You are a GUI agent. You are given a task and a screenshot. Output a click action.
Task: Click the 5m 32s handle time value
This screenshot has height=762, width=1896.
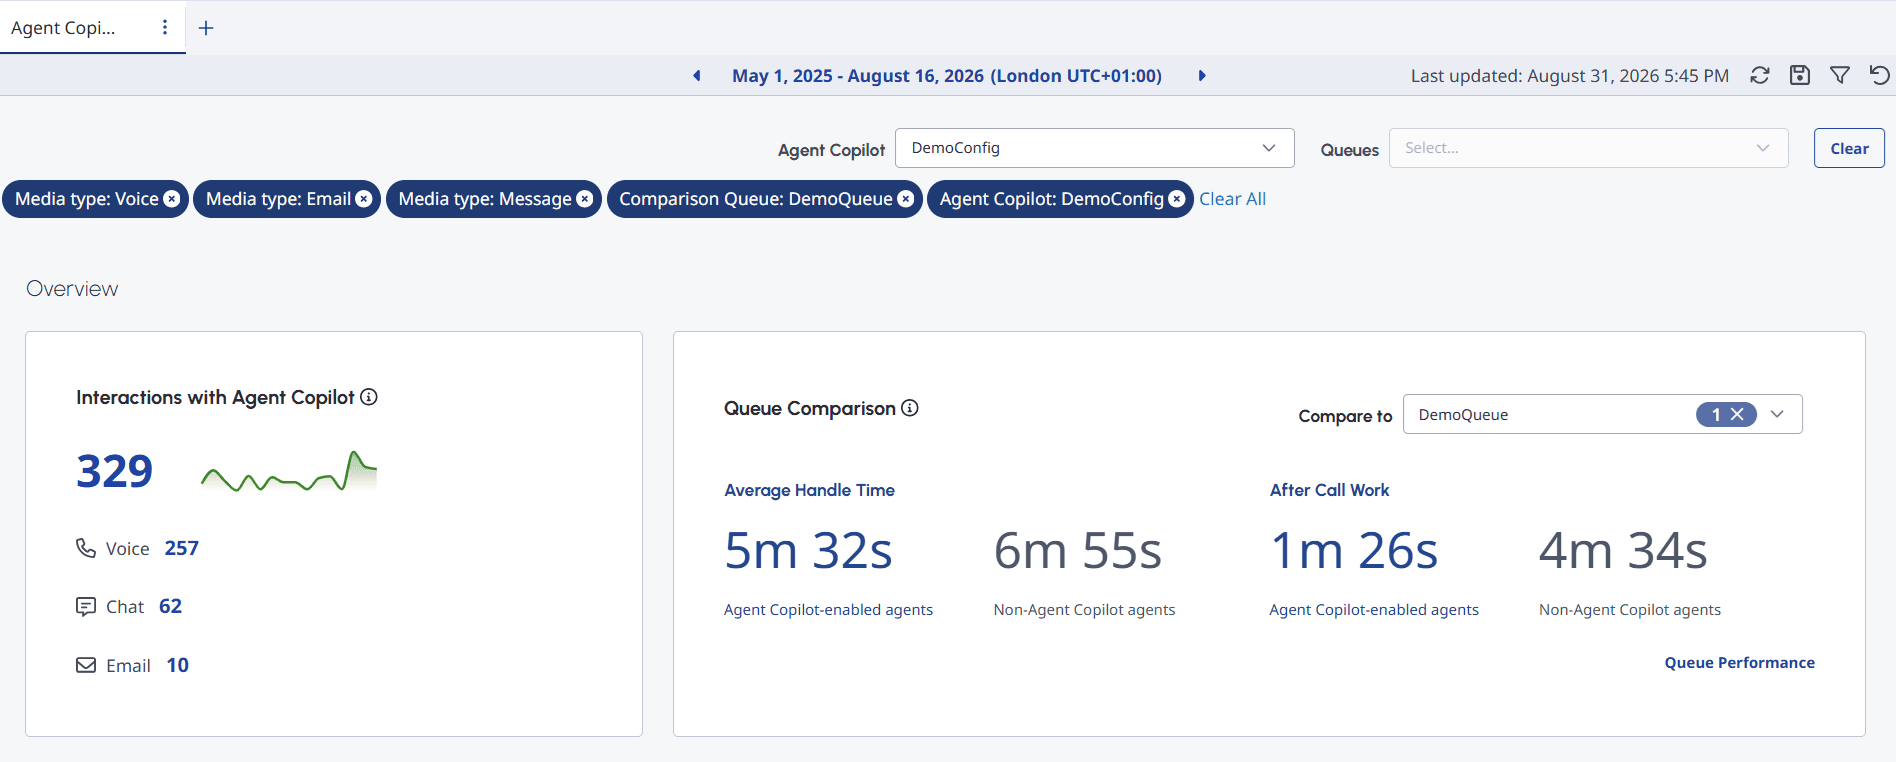pos(808,551)
